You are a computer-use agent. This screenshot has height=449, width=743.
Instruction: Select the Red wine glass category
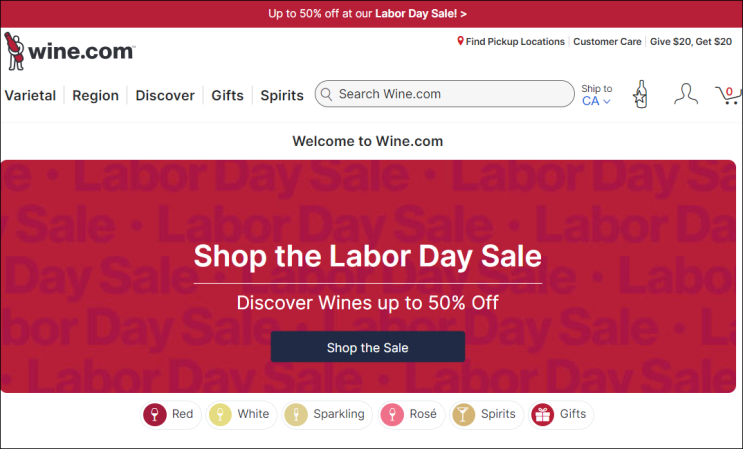tap(170, 414)
